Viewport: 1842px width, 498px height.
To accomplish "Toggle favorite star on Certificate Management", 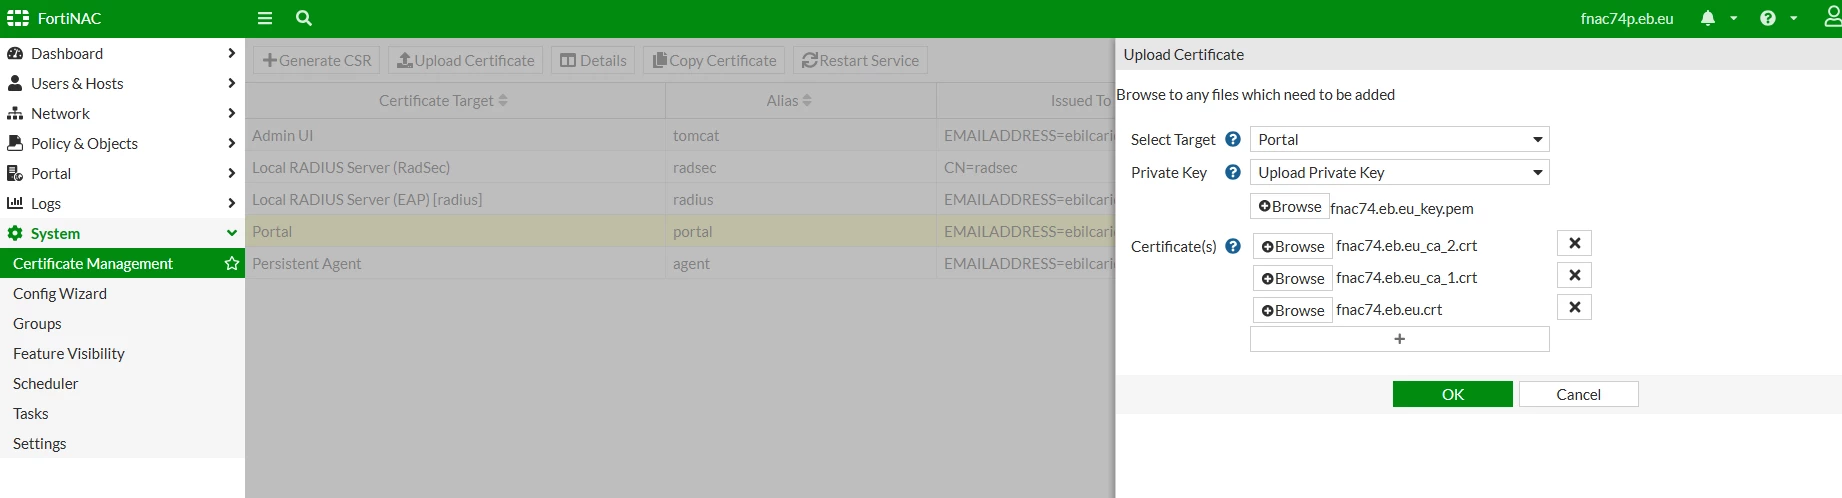I will pyautogui.click(x=232, y=263).
